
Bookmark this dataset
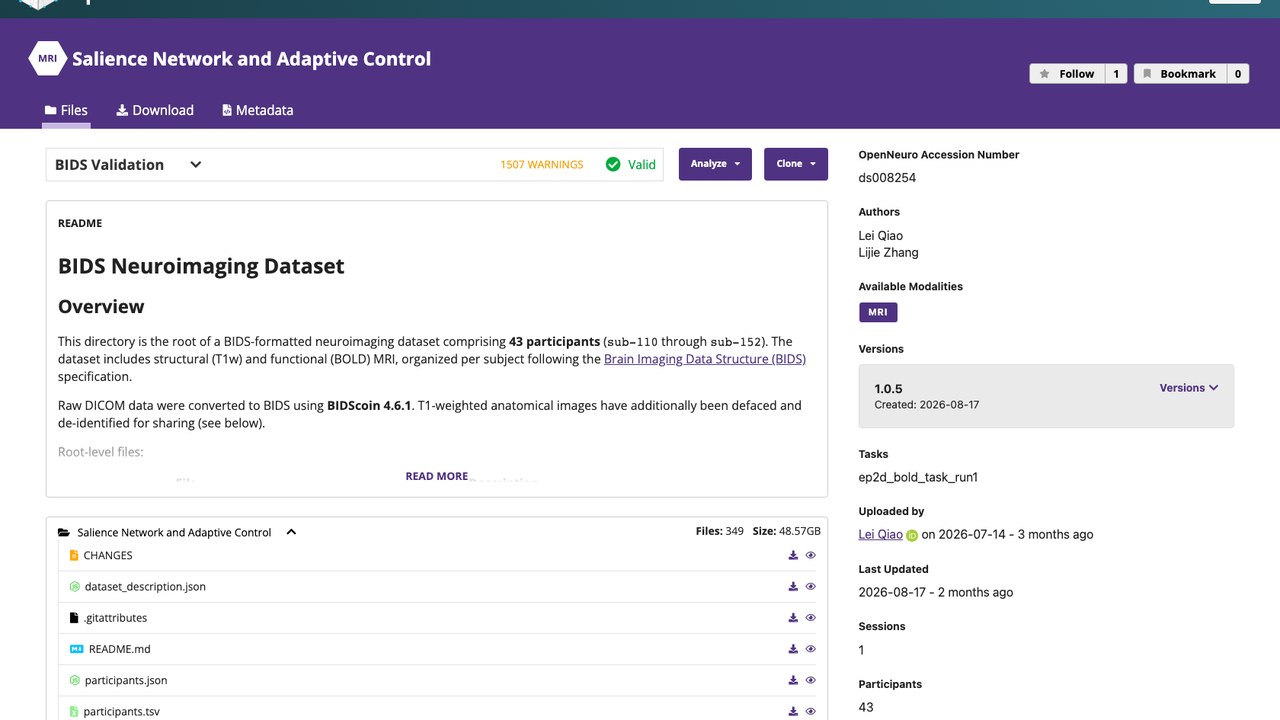pyautogui.click(x=1179, y=74)
